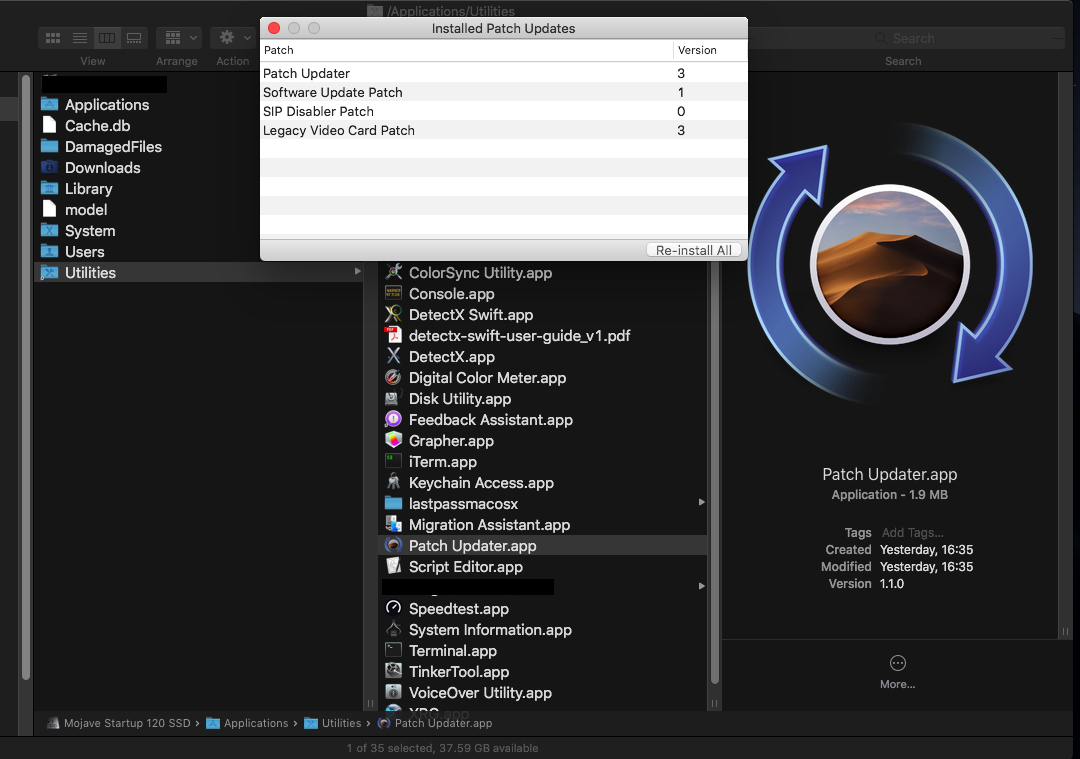Click the Finder Search field
The height and width of the screenshot is (759, 1080).
tap(904, 39)
